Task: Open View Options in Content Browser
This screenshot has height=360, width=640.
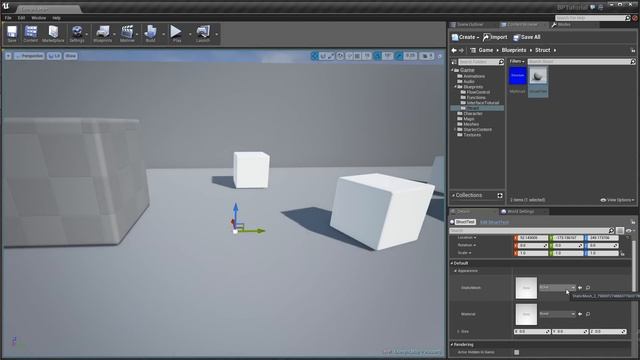Action: [x=617, y=200]
